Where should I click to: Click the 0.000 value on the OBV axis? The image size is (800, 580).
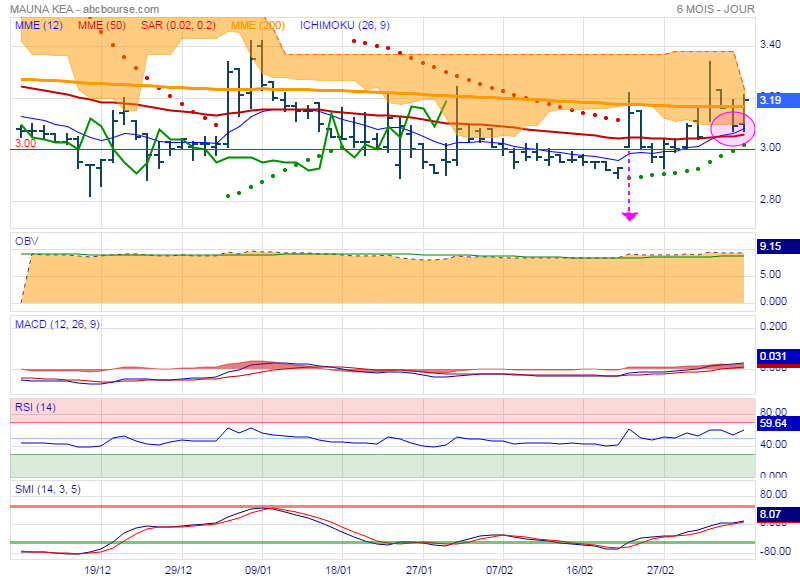point(773,301)
